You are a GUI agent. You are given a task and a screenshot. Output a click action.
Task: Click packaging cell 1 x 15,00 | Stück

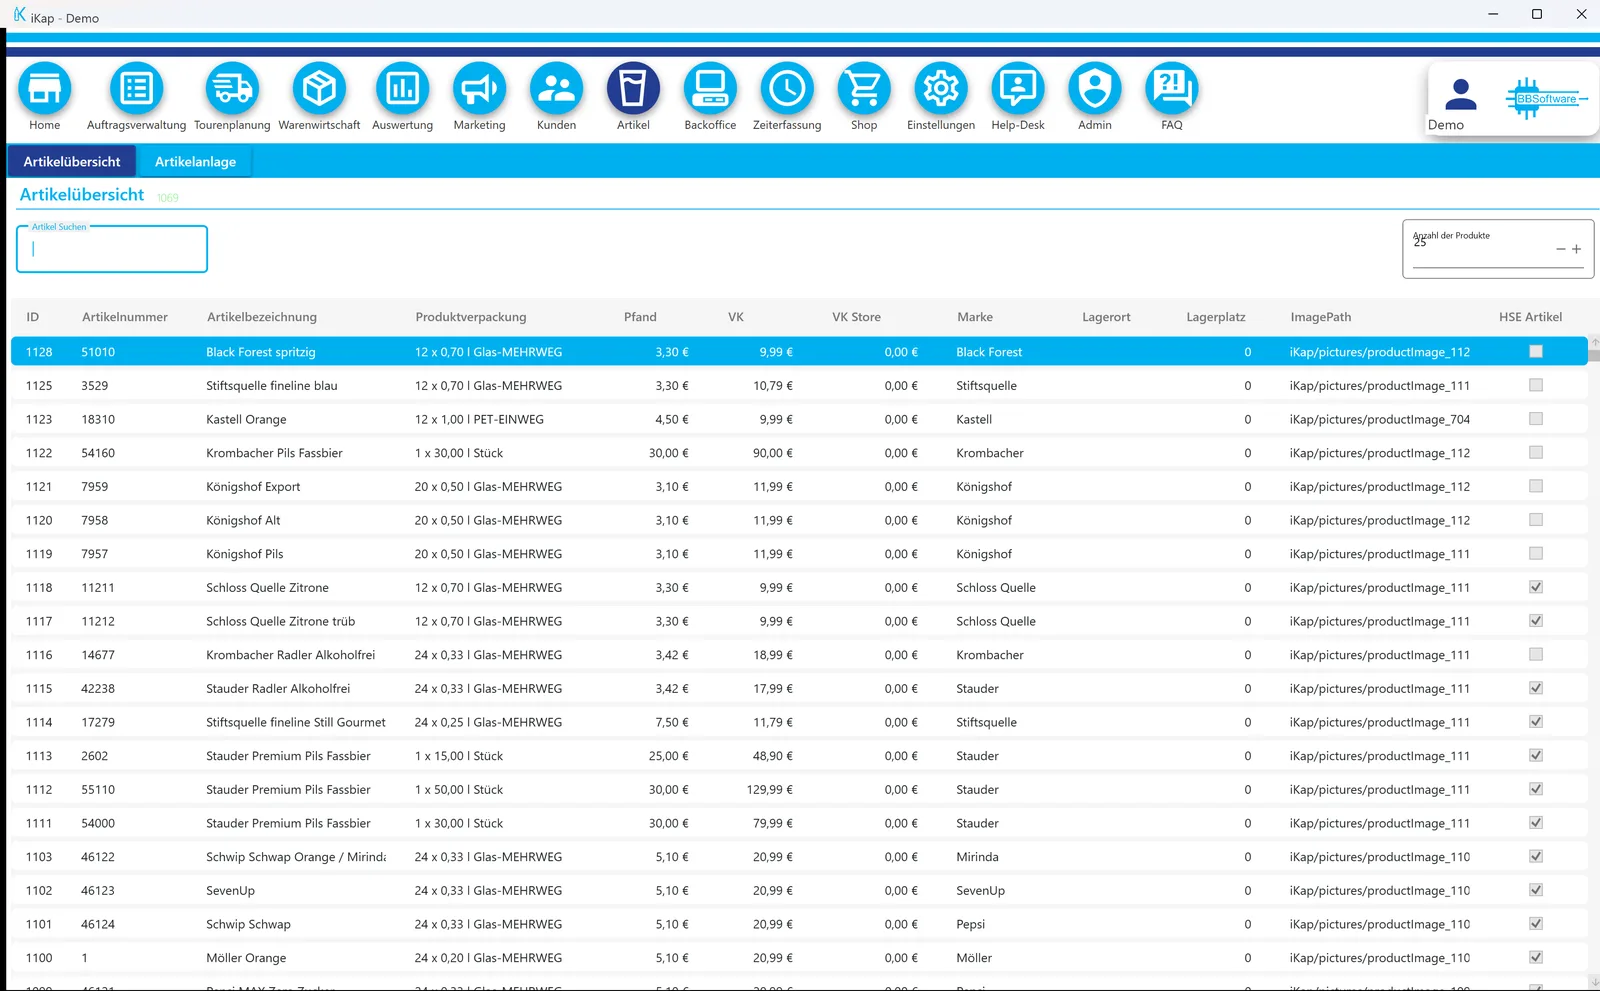pos(459,756)
